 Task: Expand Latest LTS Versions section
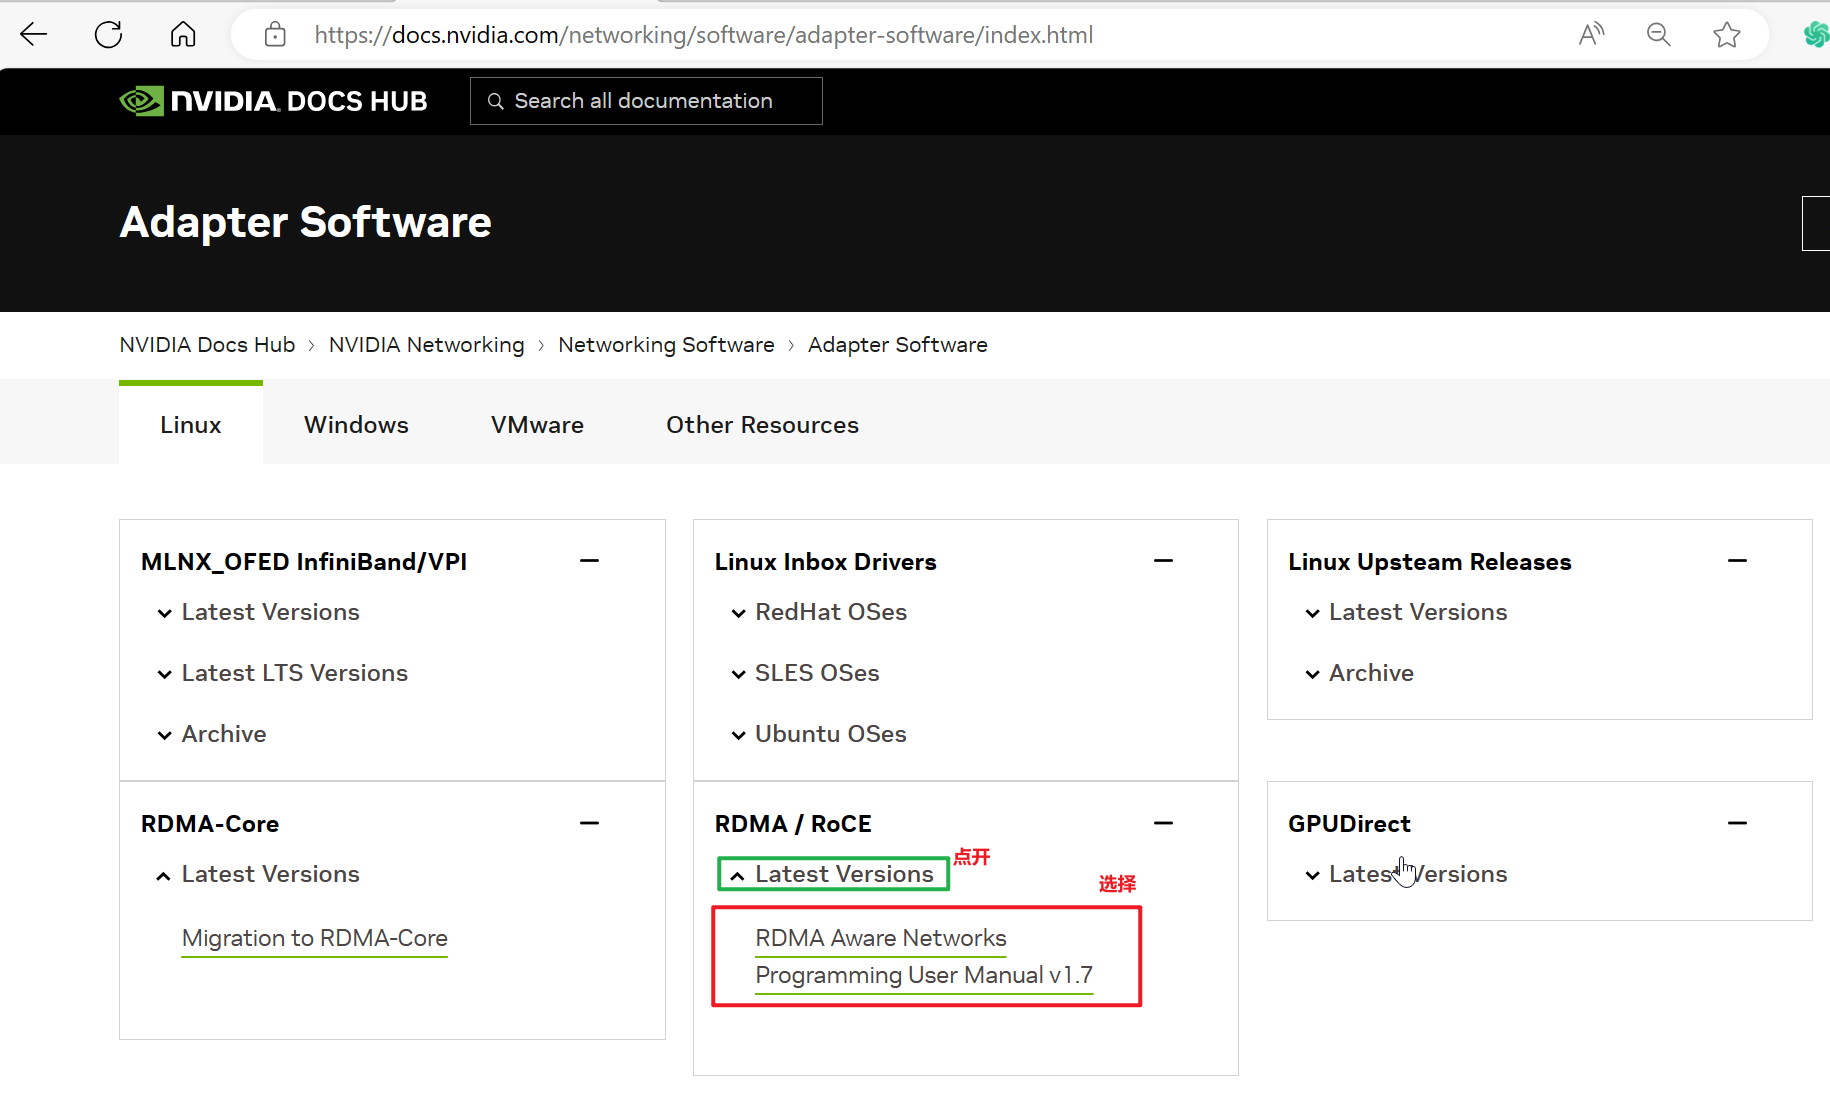click(x=283, y=673)
